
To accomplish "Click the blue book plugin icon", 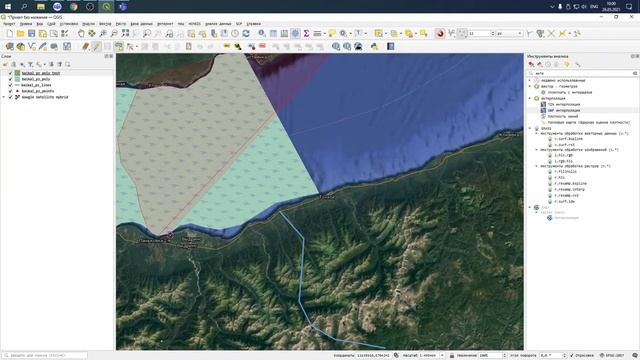I will [391, 47].
